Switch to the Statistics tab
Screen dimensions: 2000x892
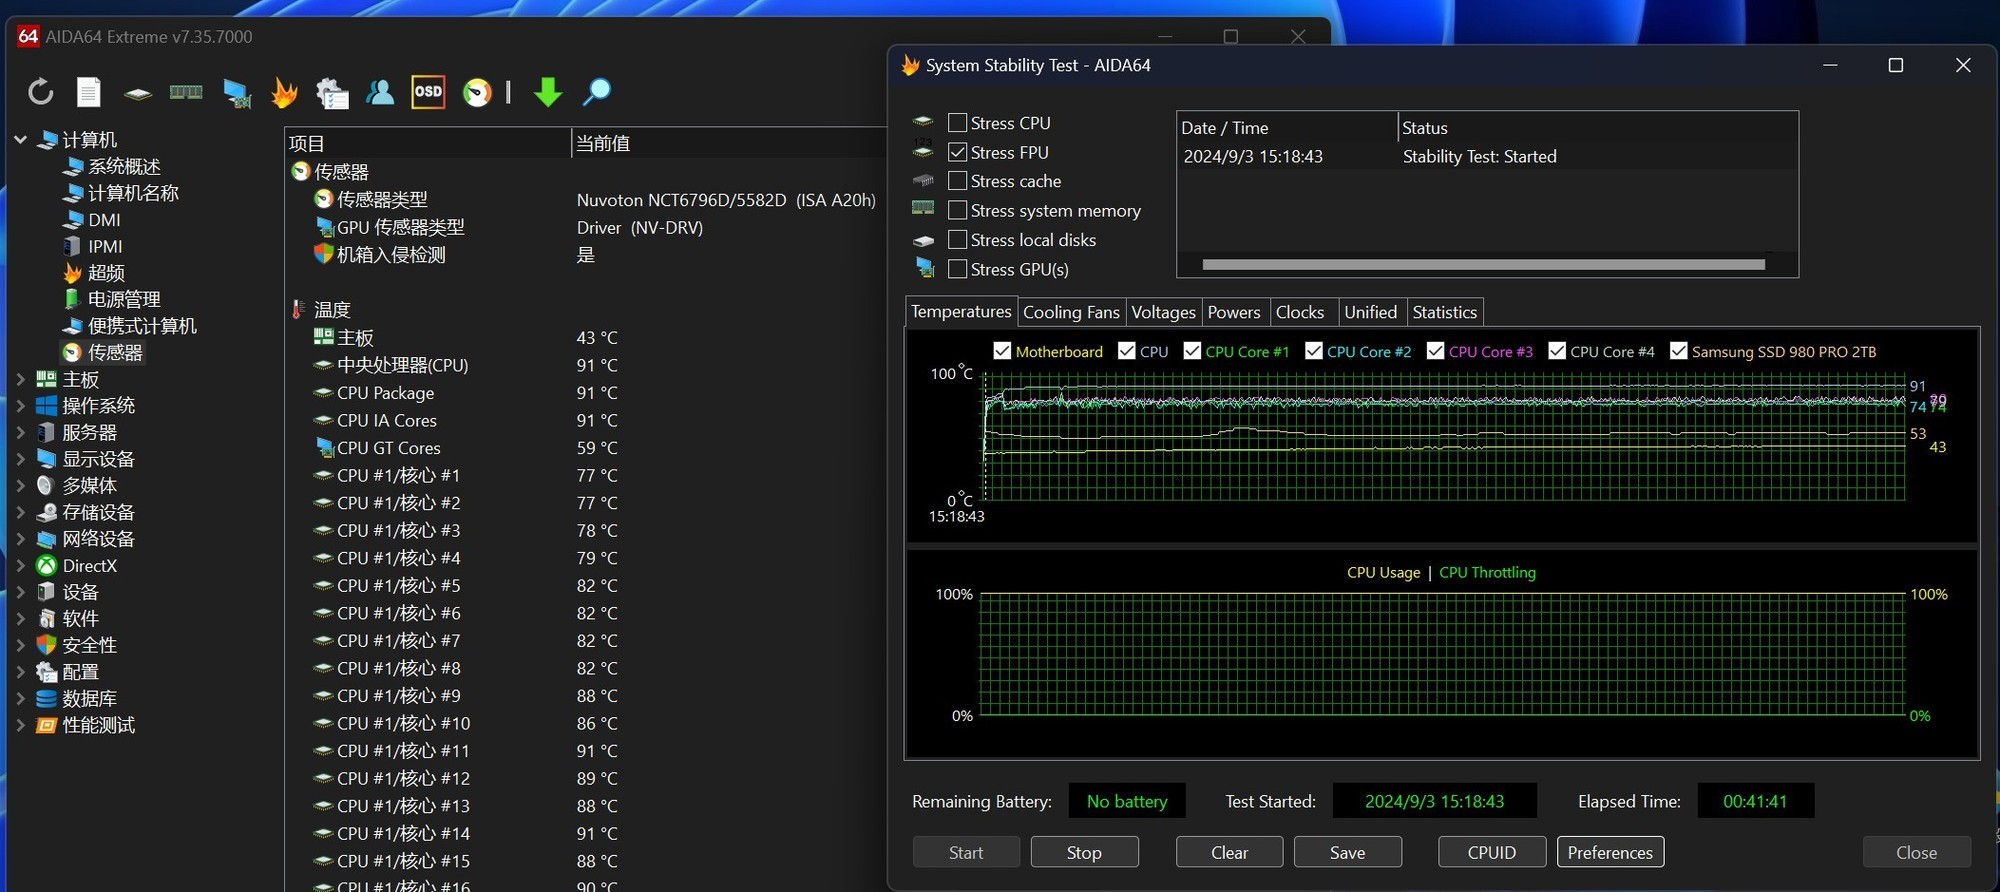coord(1444,312)
